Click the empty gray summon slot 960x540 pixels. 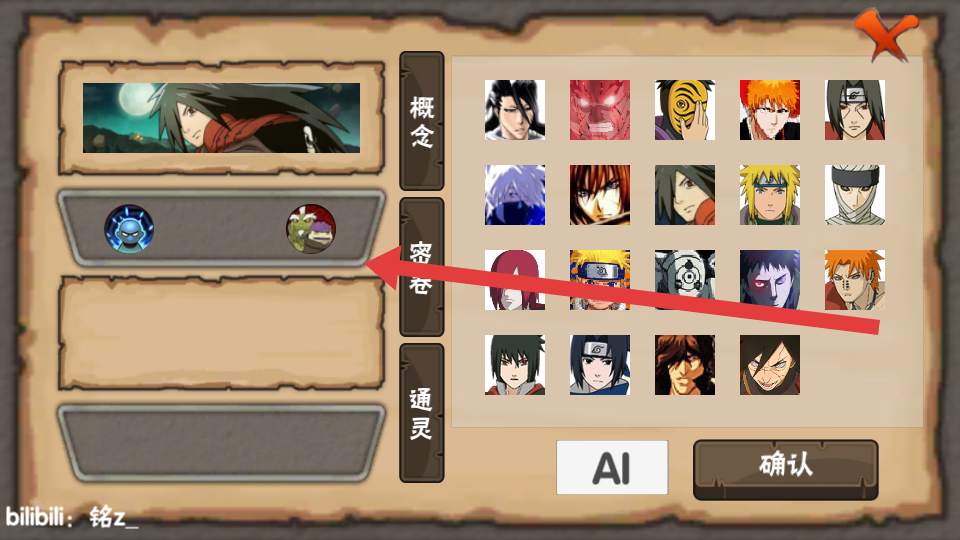pos(221,443)
